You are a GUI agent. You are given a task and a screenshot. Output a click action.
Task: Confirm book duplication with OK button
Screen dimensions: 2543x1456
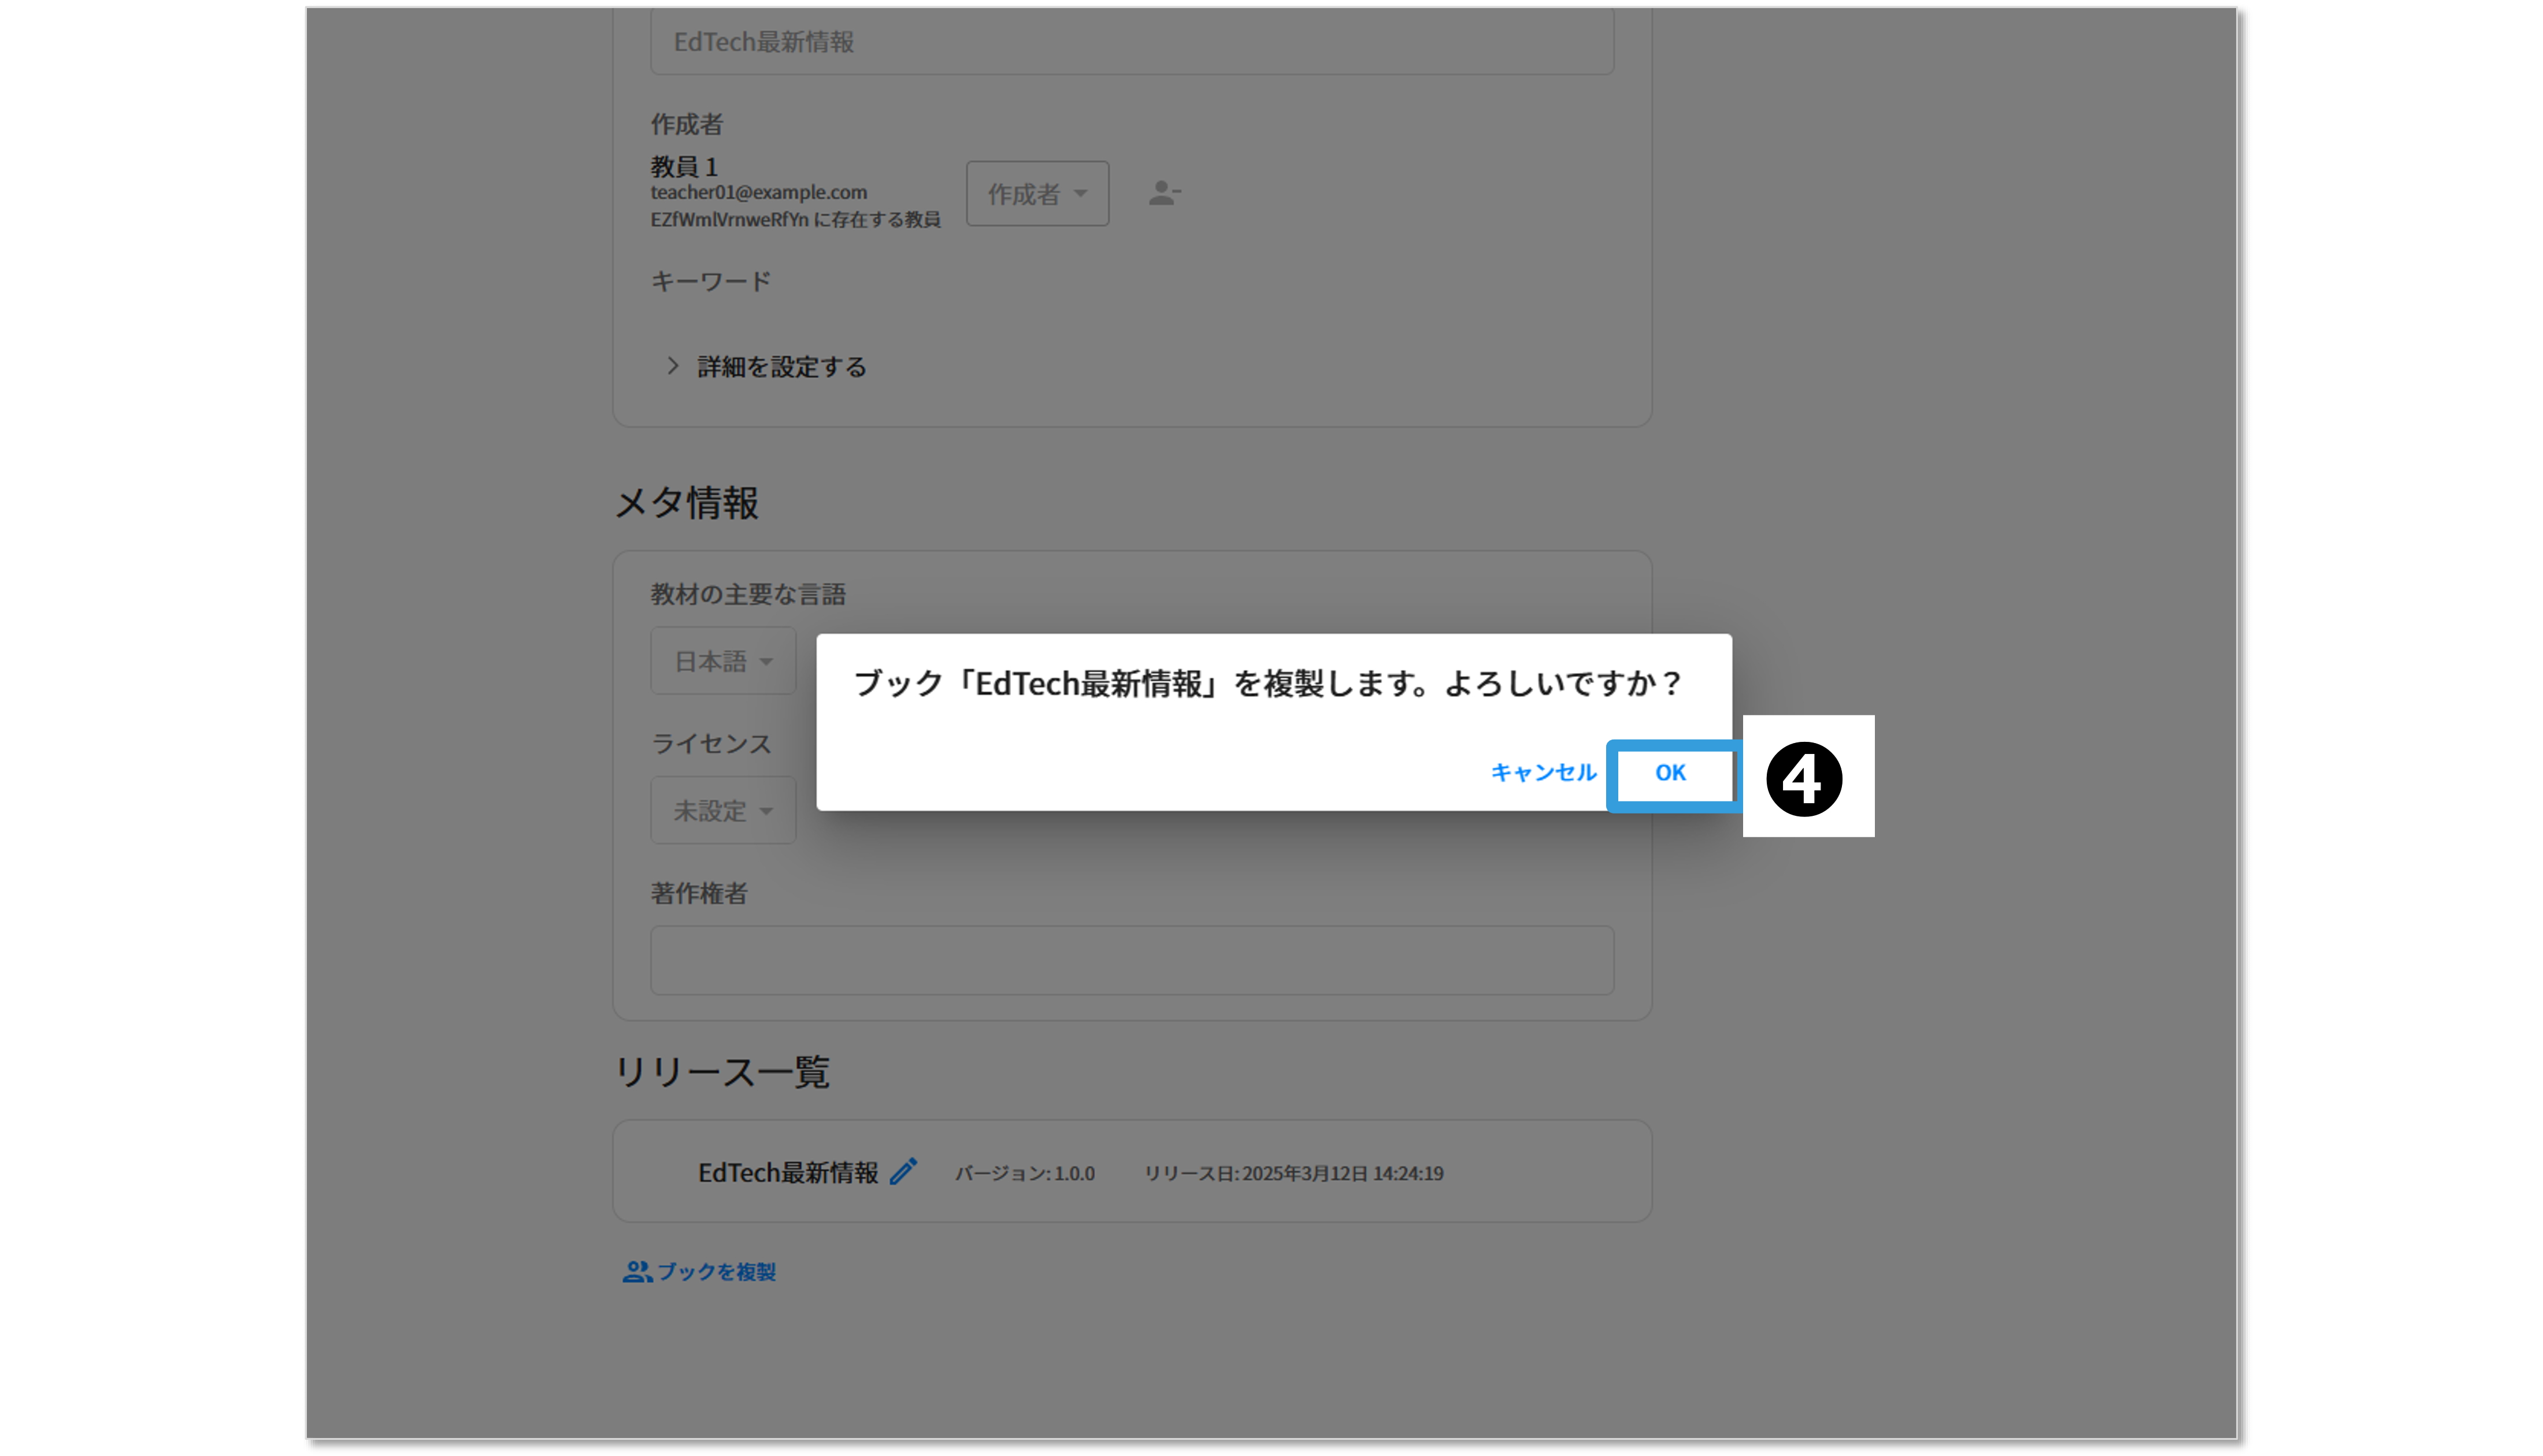point(1670,773)
